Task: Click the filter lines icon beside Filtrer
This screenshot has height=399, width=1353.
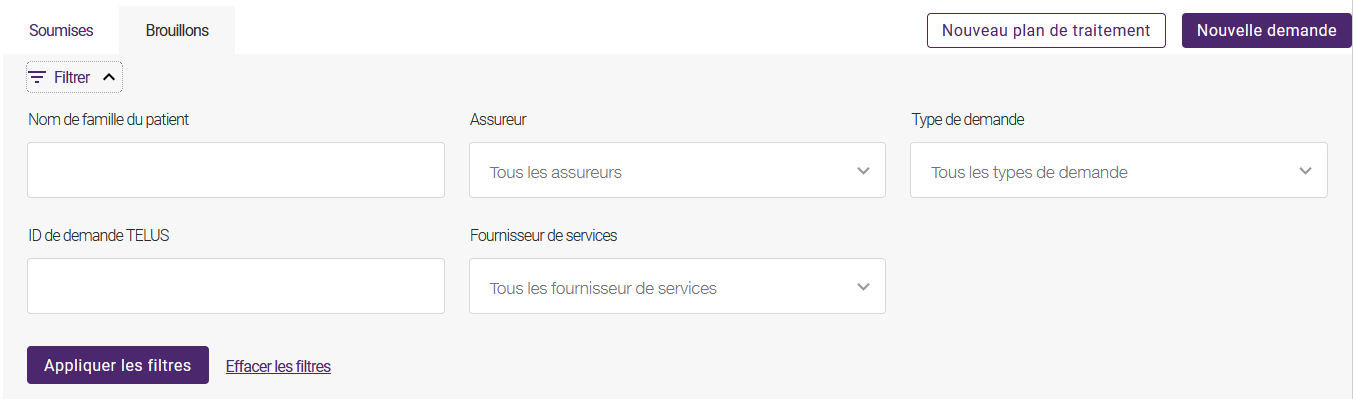Action: click(37, 77)
